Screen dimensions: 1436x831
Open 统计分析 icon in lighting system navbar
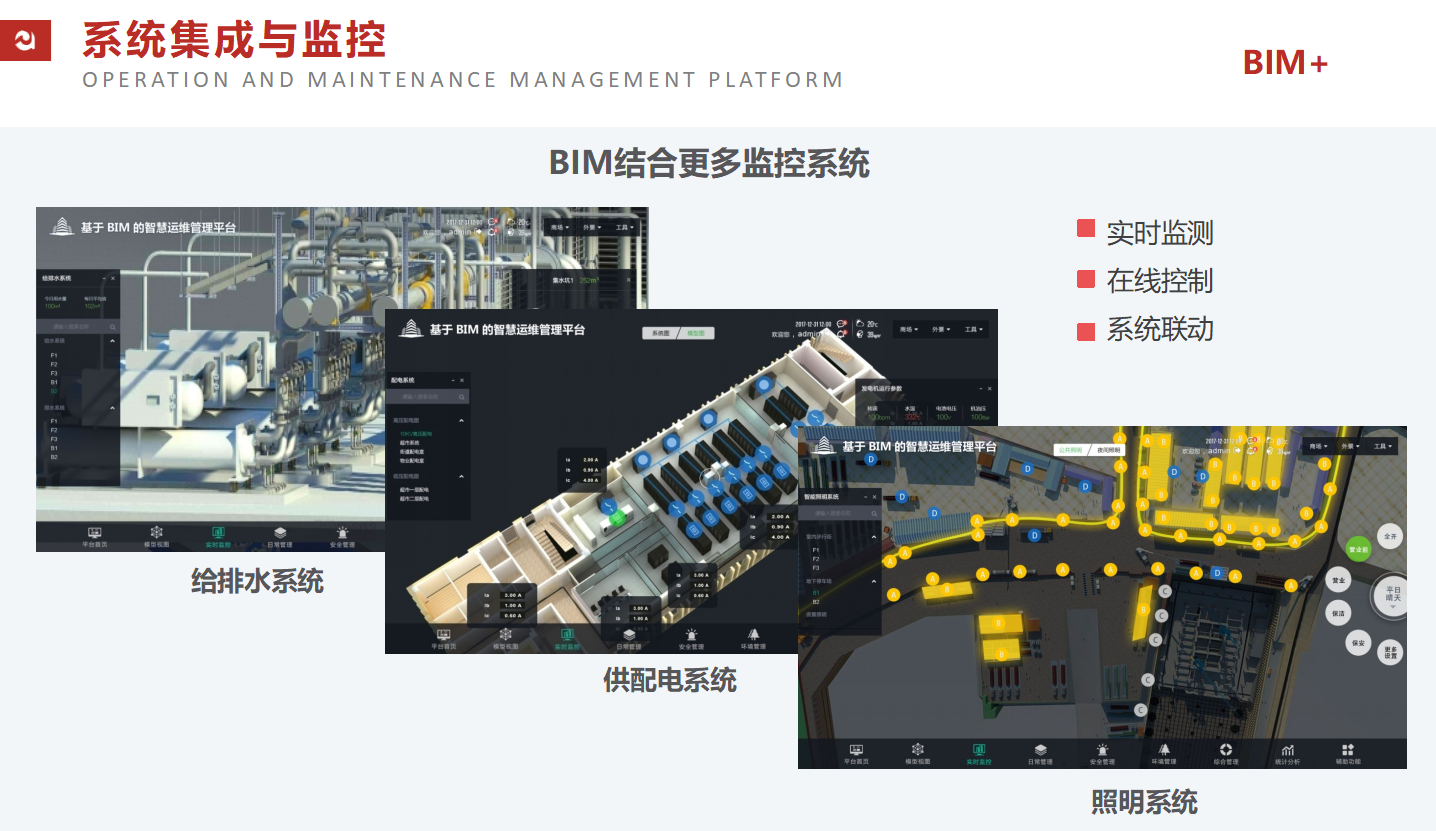tap(1286, 752)
